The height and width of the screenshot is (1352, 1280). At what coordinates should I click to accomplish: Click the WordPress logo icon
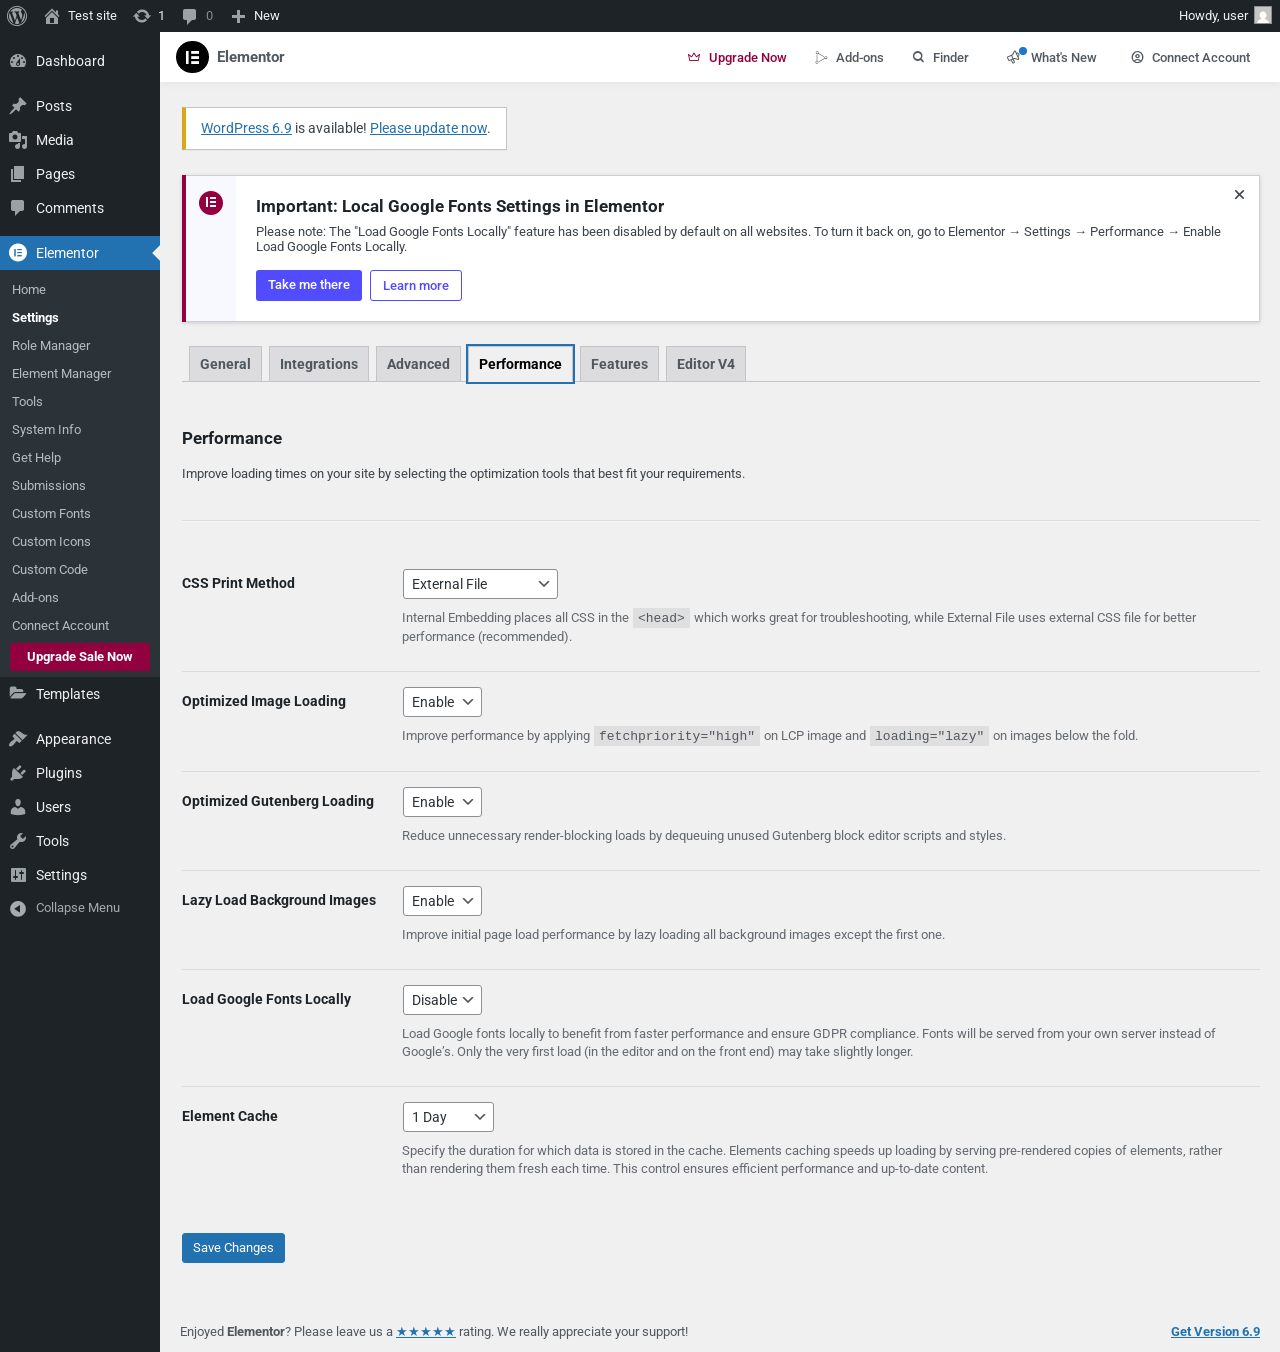[x=17, y=16]
